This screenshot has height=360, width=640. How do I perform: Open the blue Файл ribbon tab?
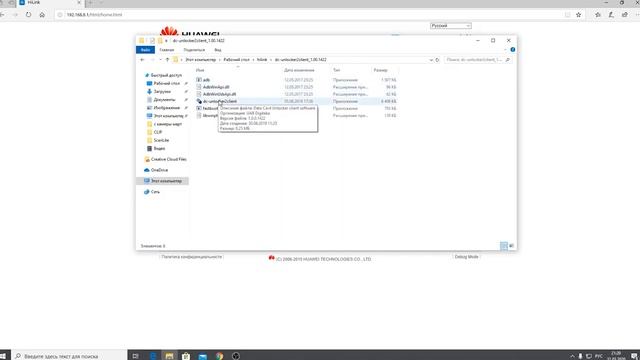pos(145,50)
